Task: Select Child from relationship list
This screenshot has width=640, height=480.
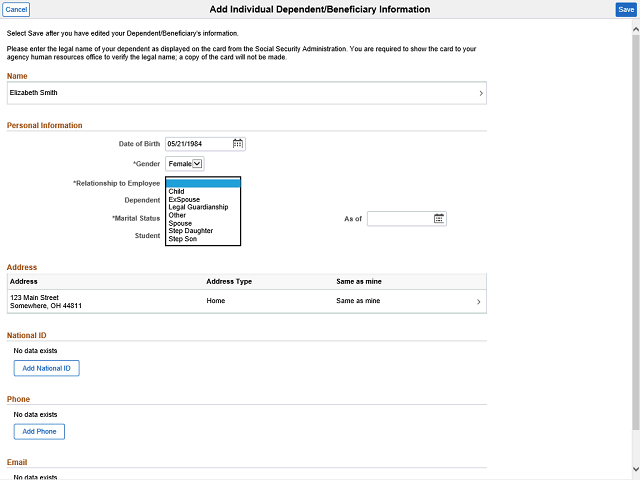Action: [177, 192]
